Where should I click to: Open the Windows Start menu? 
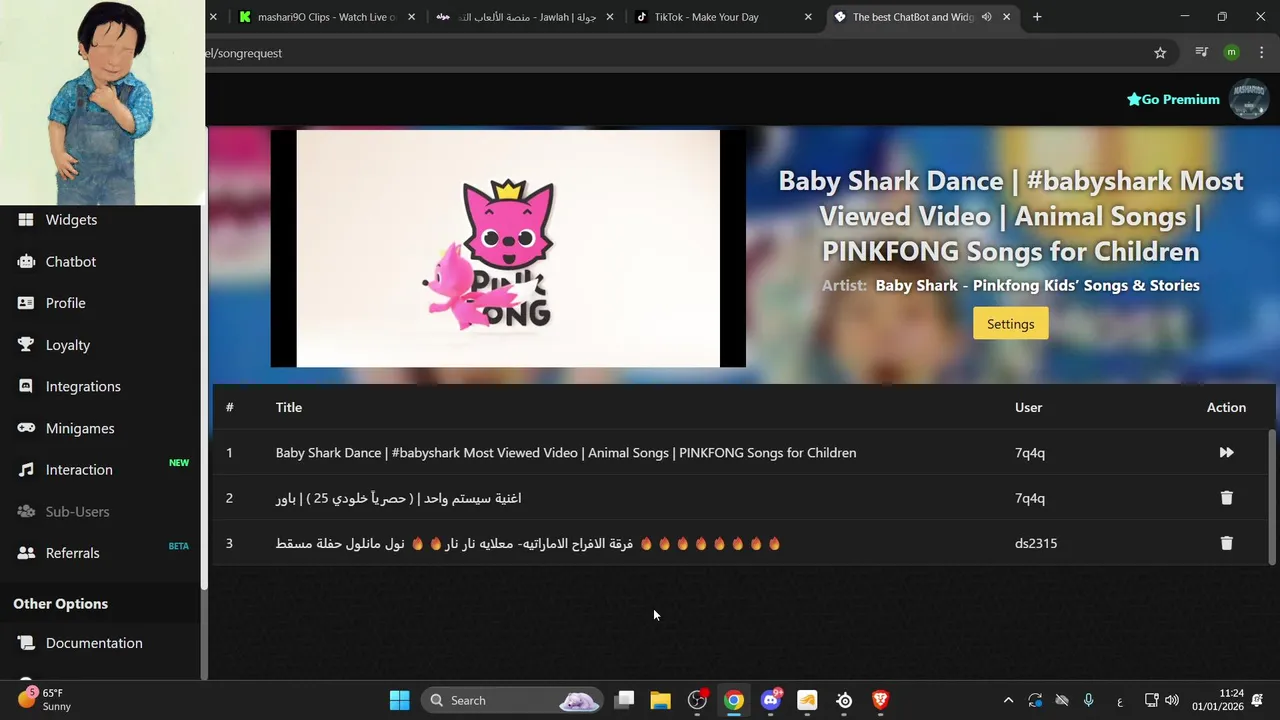399,700
